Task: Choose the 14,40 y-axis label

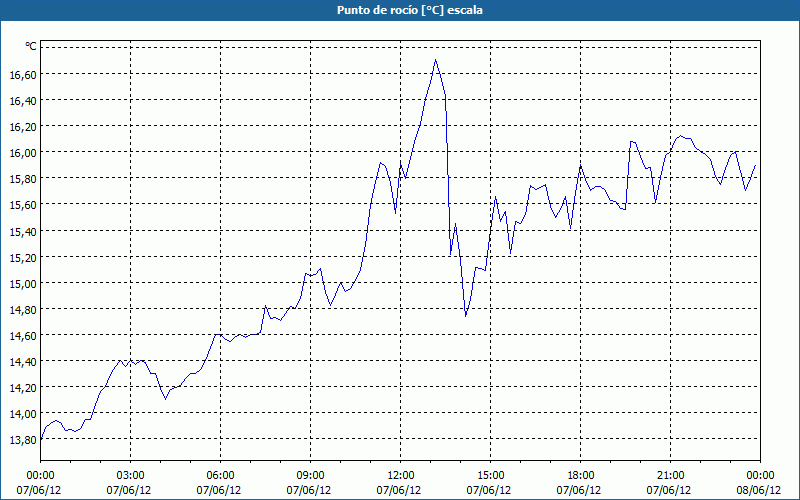Action: click(23, 361)
